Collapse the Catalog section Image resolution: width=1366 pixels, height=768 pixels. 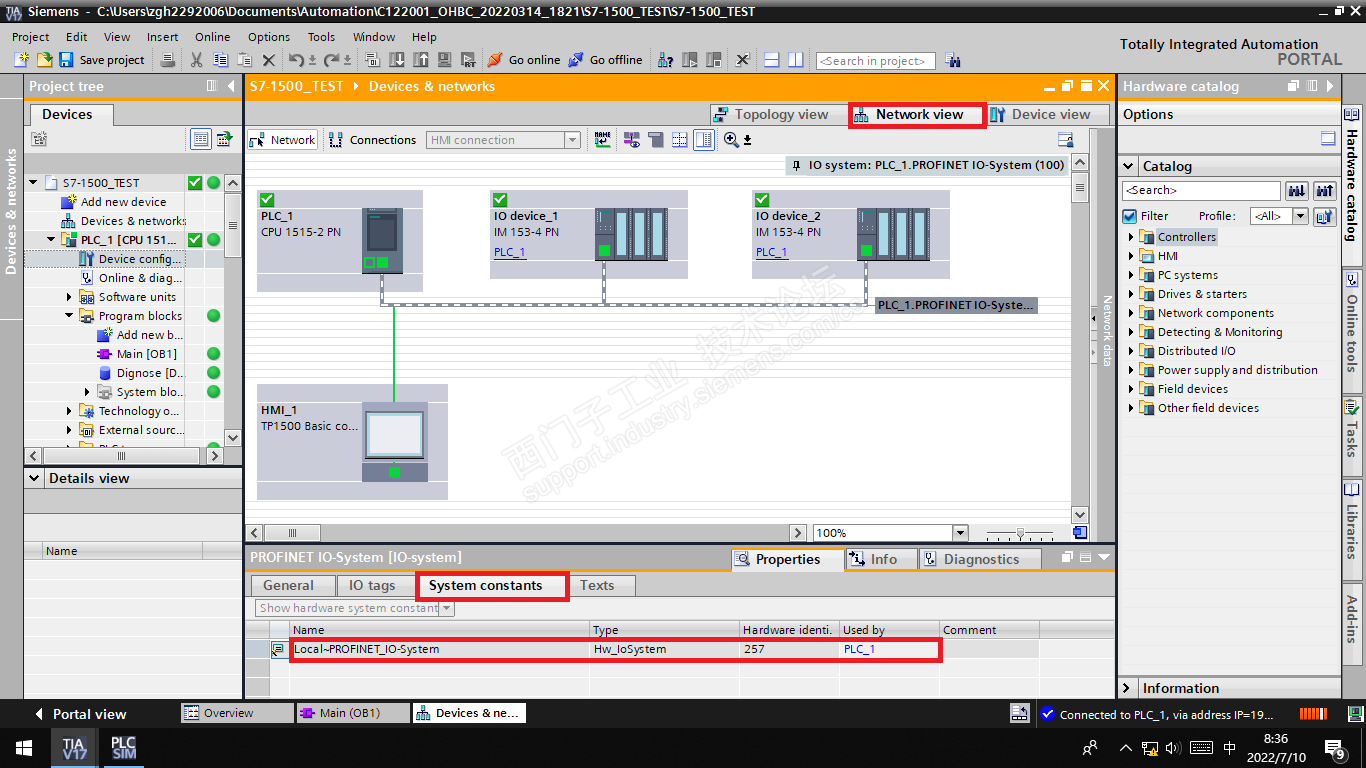[x=1128, y=166]
